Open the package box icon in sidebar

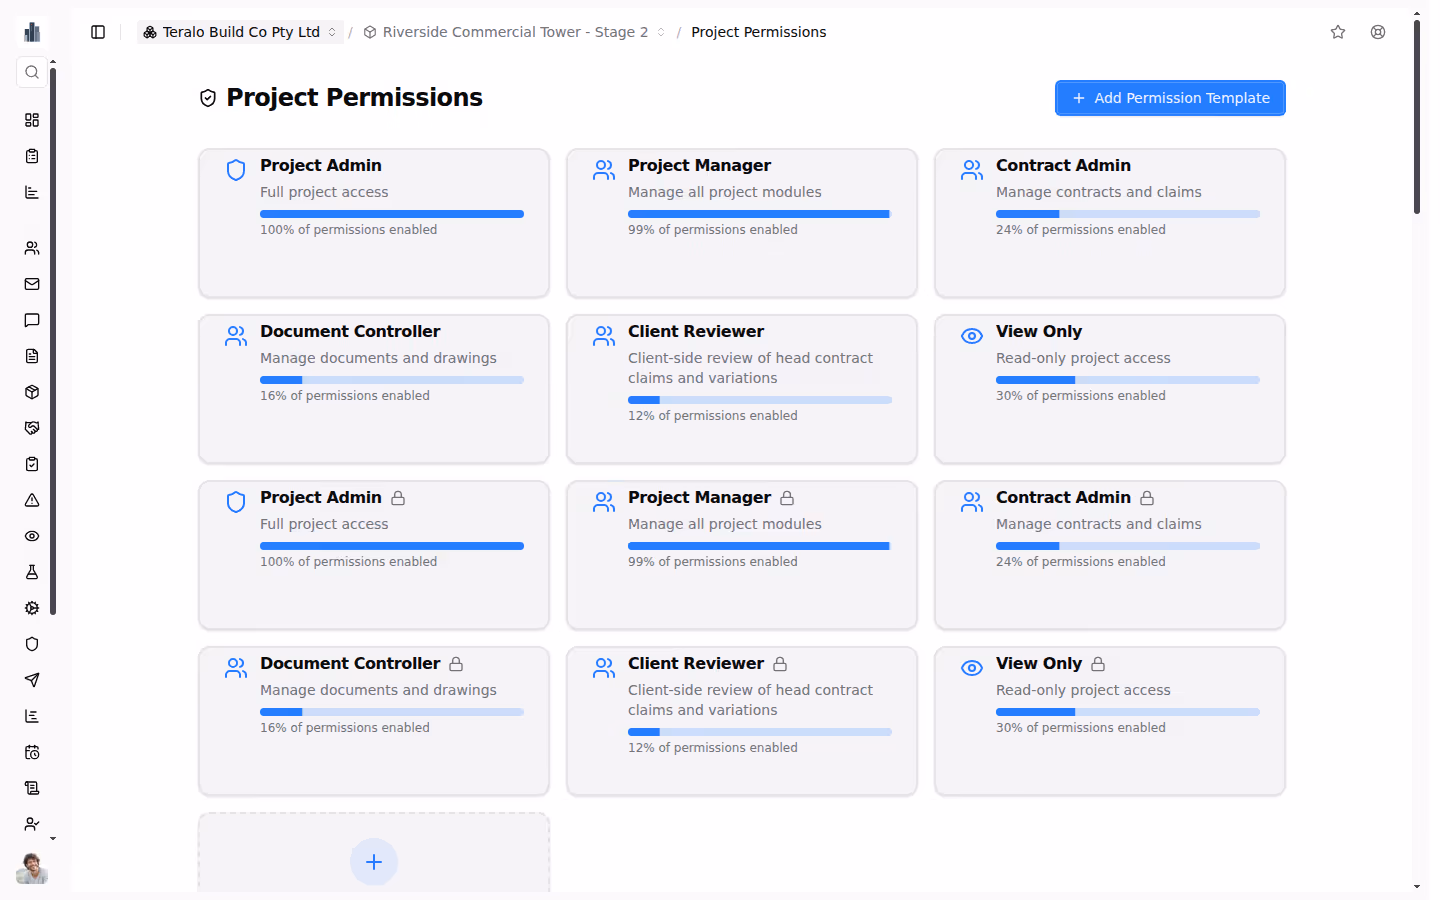point(32,392)
